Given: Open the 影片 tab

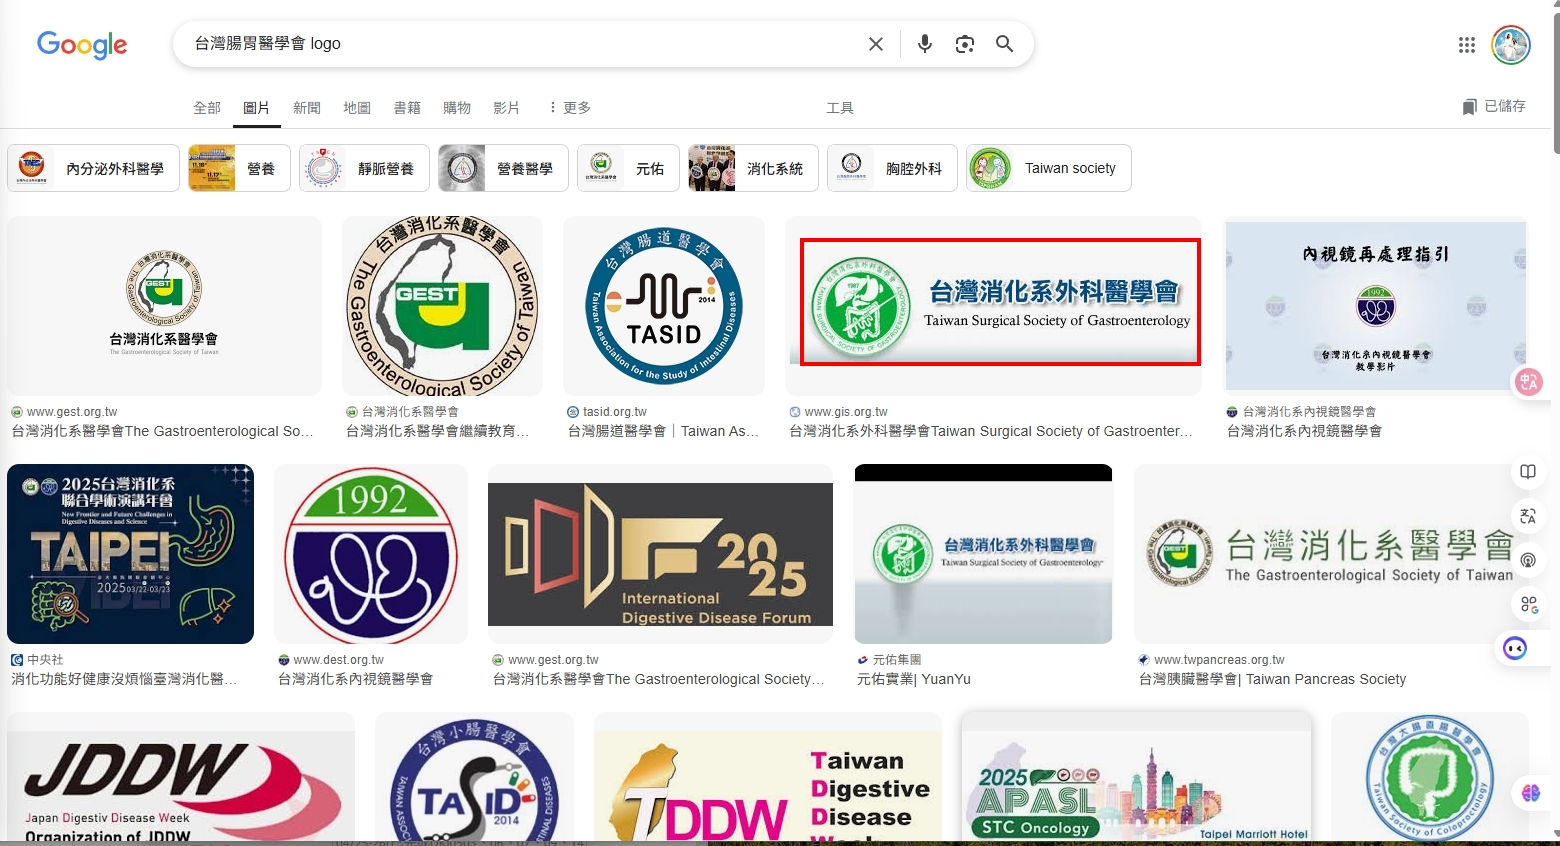Looking at the screenshot, I should tap(507, 107).
